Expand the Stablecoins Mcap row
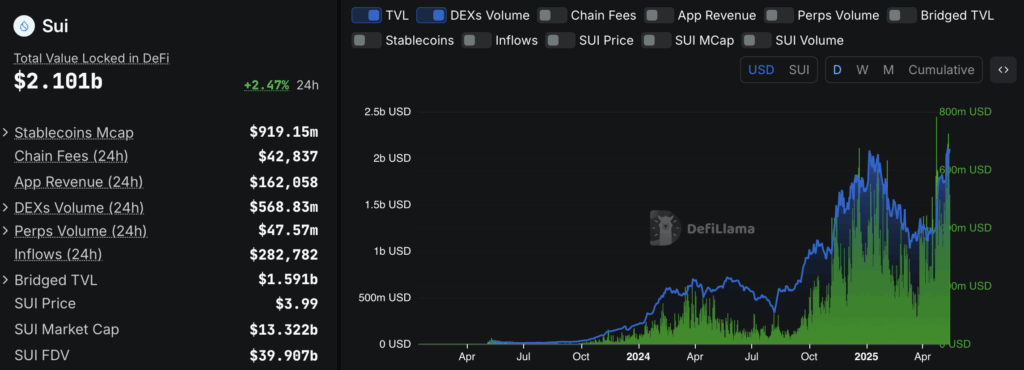The image size is (1024, 370). pos(6,133)
